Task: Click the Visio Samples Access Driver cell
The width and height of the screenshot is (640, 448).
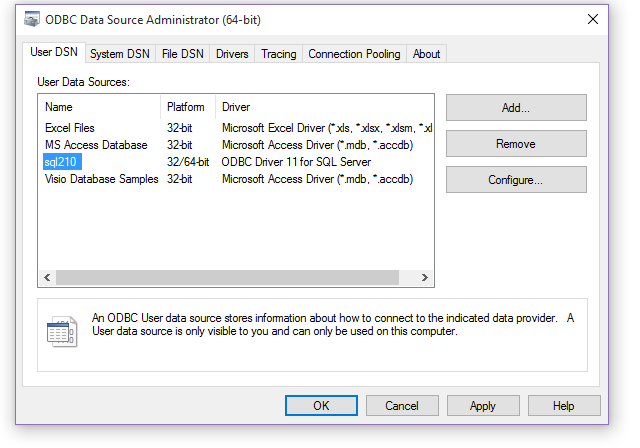Action: pos(318,179)
